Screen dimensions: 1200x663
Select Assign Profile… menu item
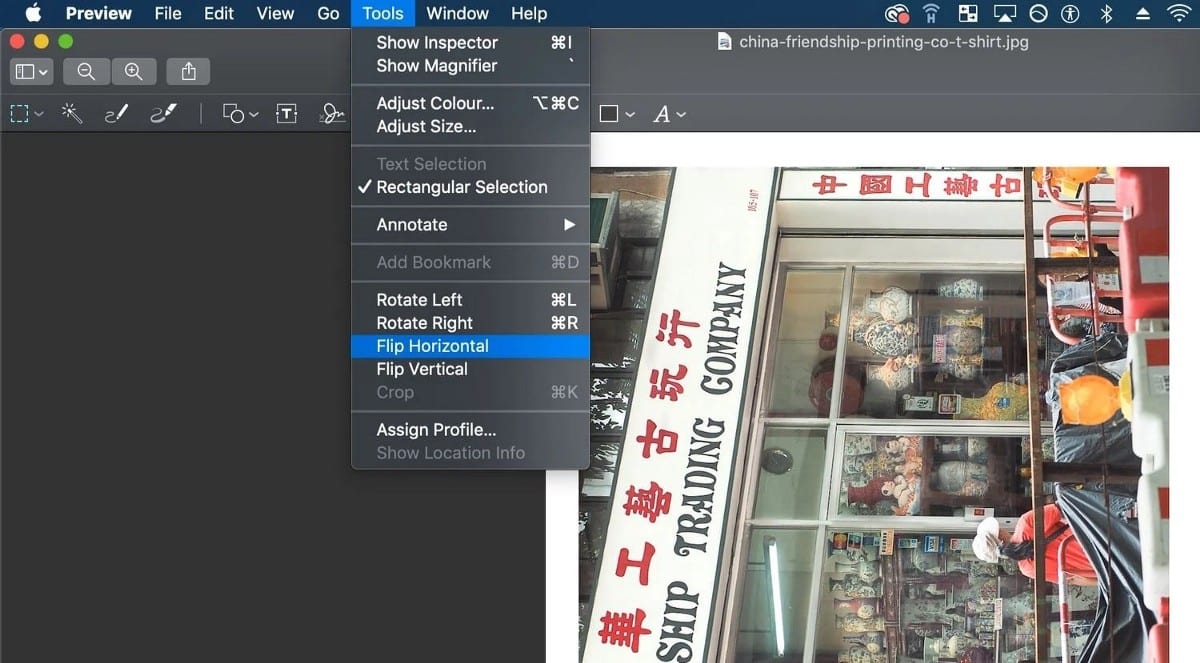(x=470, y=430)
